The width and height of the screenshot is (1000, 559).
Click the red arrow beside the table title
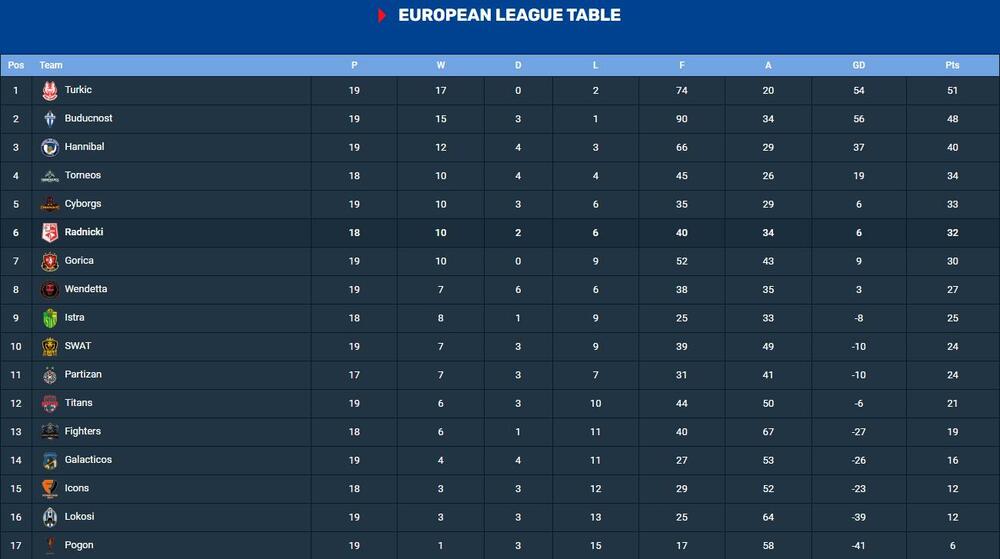pos(382,16)
